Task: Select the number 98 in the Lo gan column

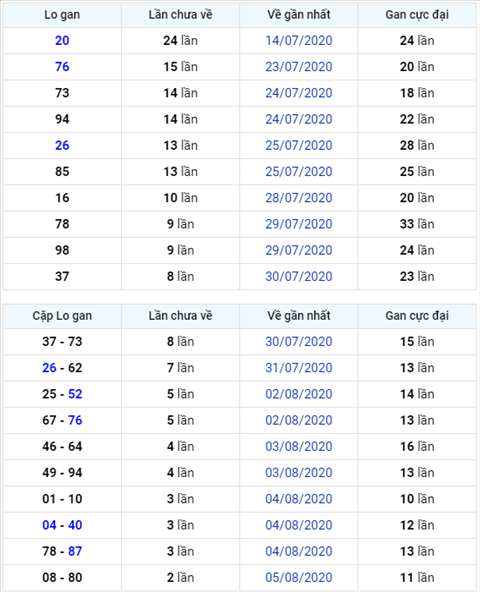Action: pyautogui.click(x=62, y=250)
